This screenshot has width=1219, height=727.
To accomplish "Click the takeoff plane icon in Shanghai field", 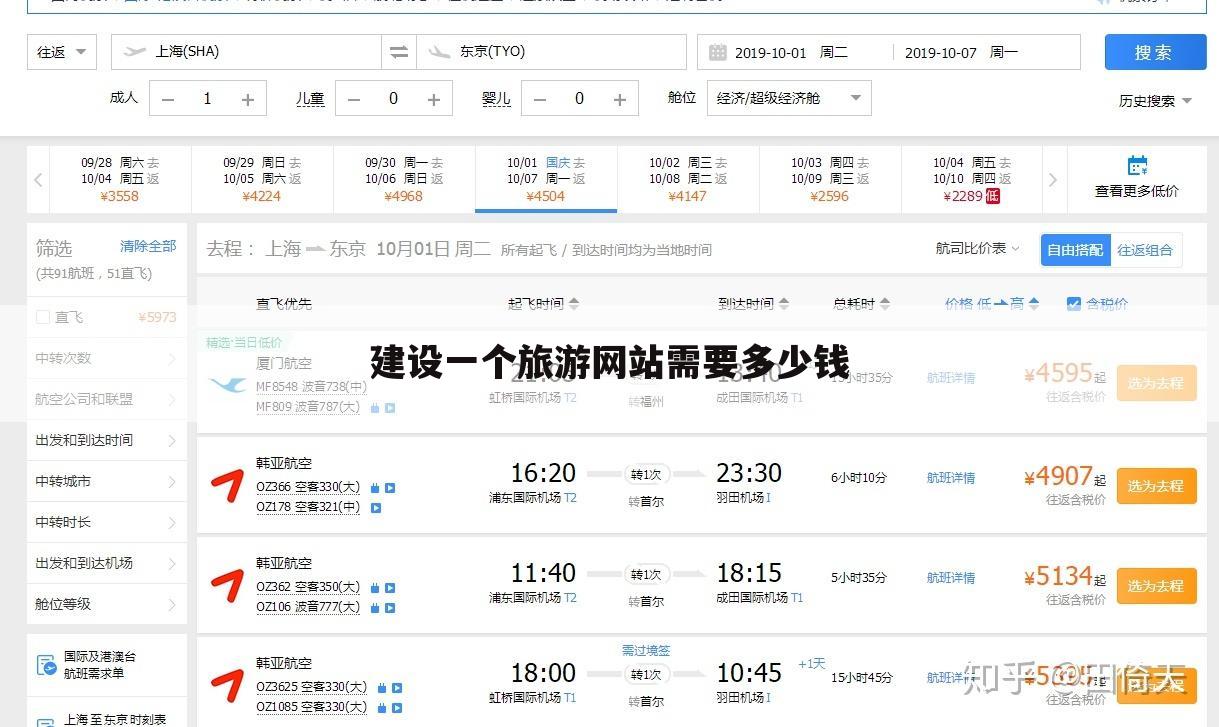I will pos(134,52).
